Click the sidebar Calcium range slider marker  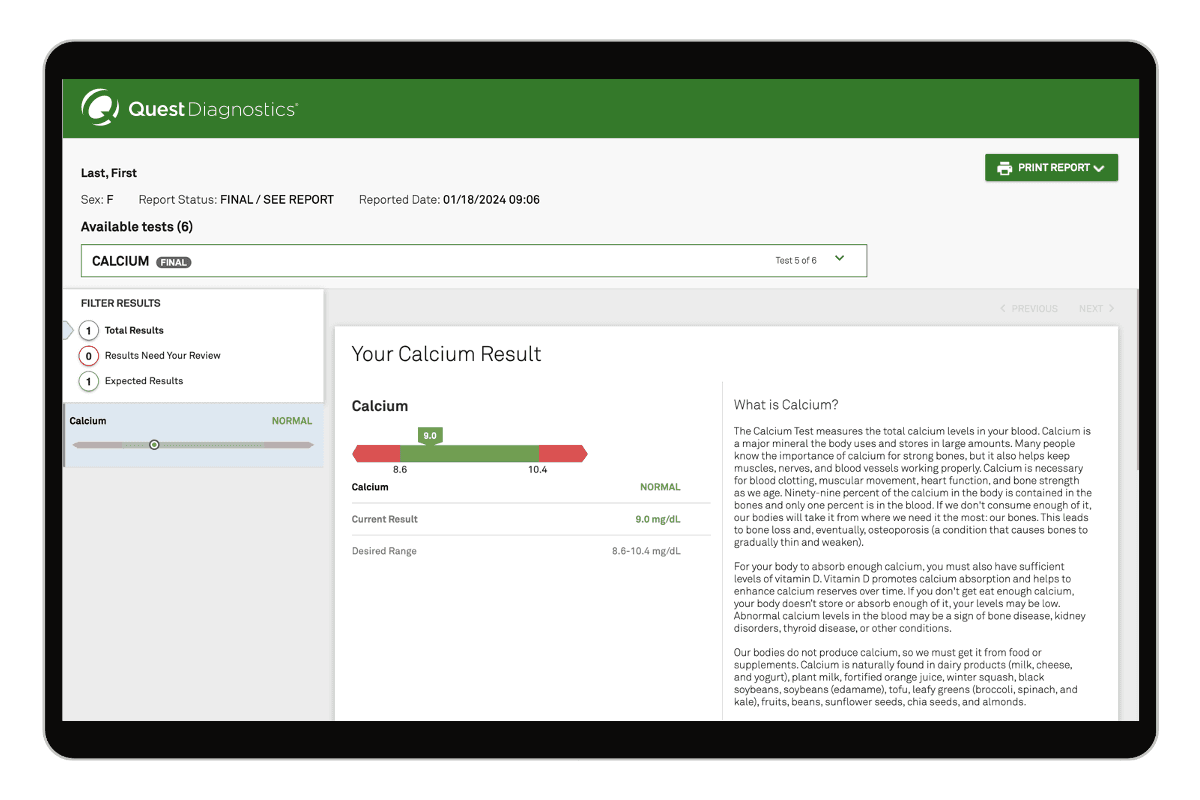pos(154,444)
